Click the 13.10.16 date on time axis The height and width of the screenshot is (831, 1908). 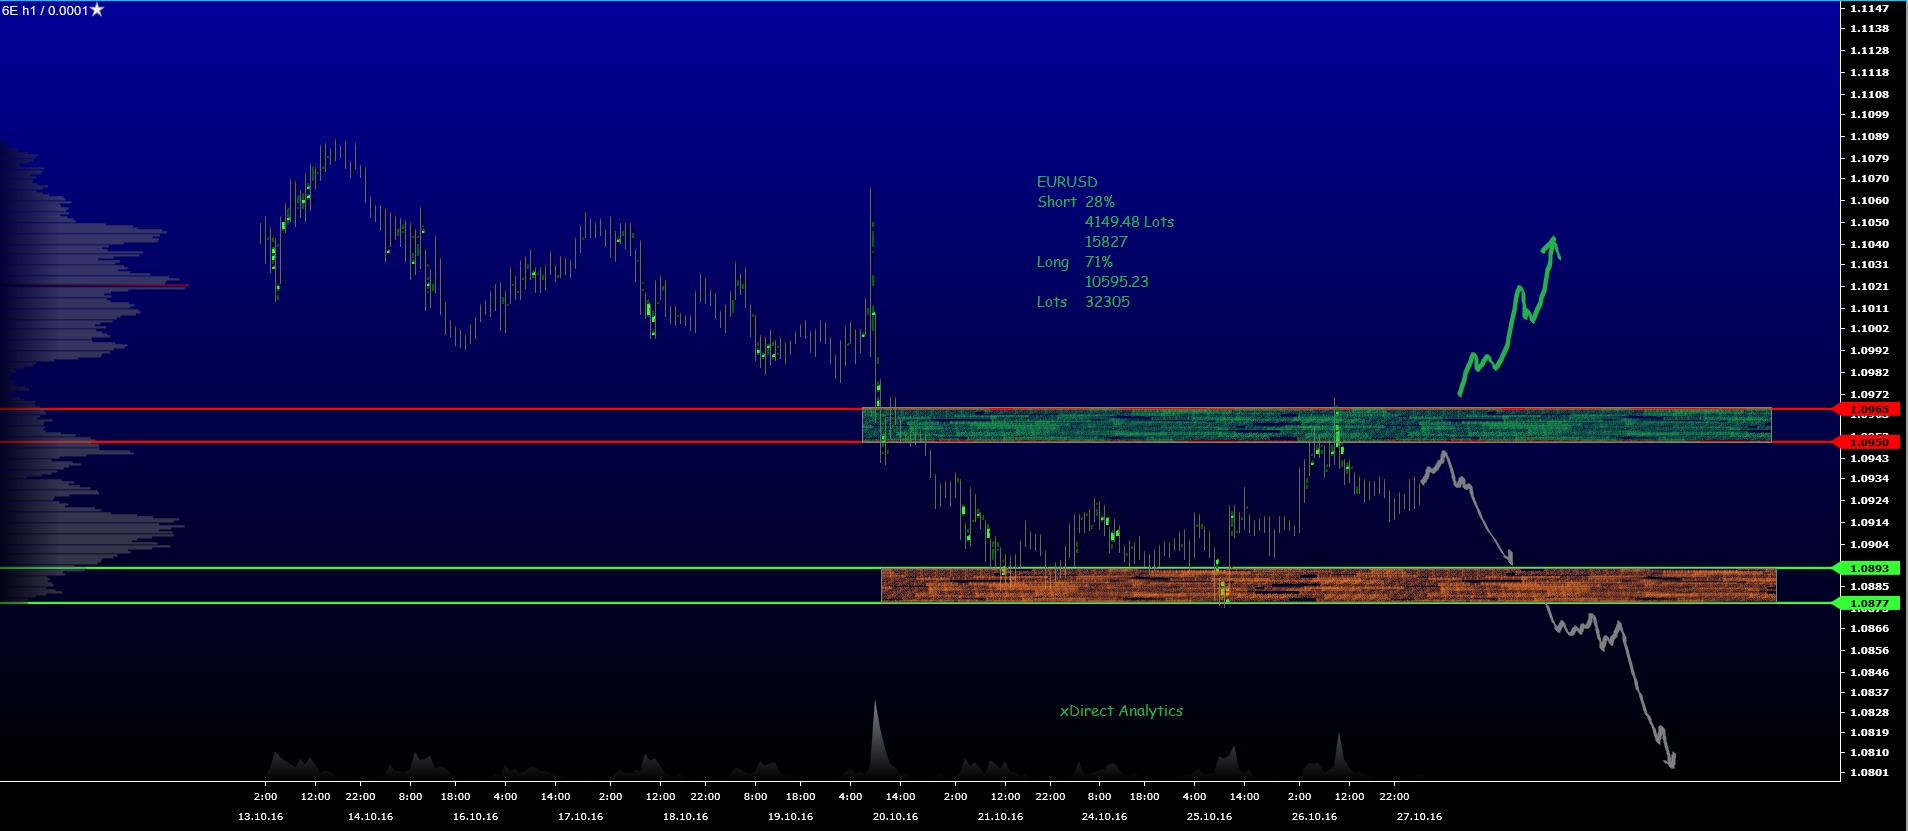[x=260, y=817]
